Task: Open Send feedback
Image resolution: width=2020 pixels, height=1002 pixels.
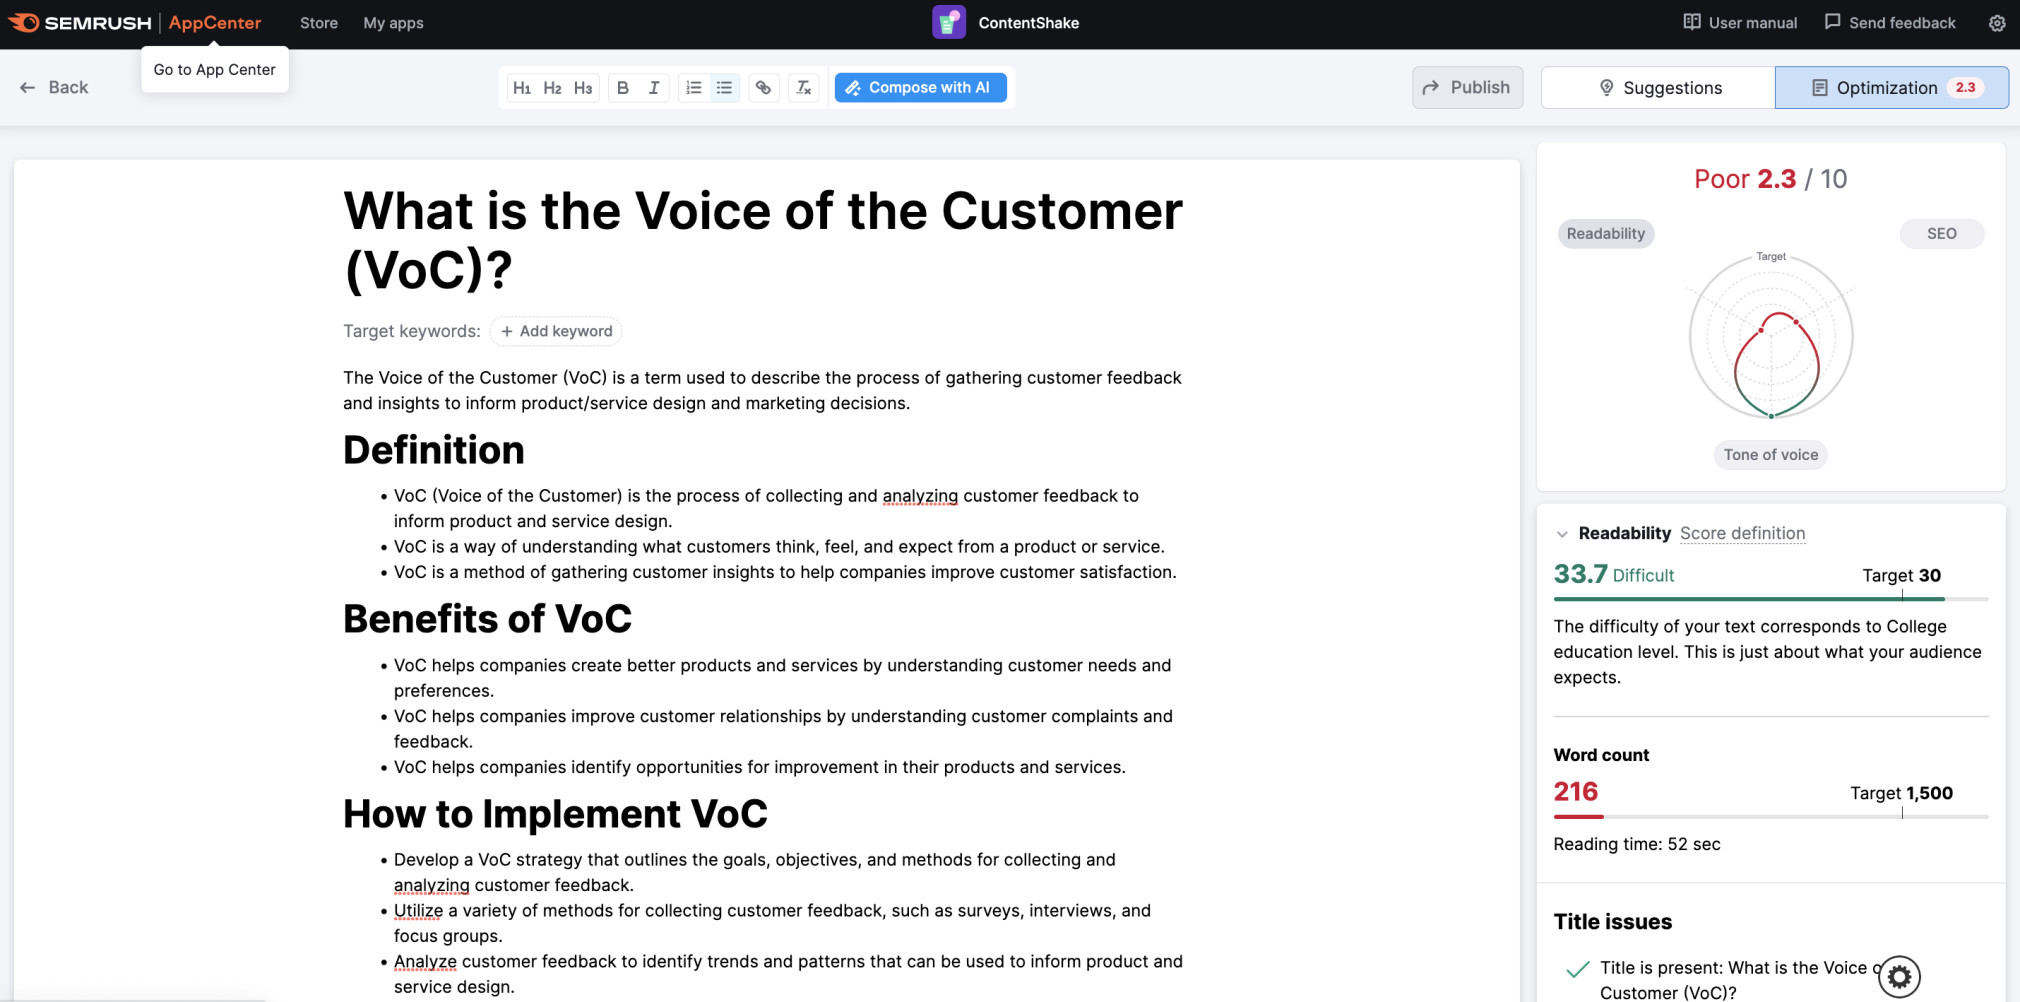Action: (1890, 23)
